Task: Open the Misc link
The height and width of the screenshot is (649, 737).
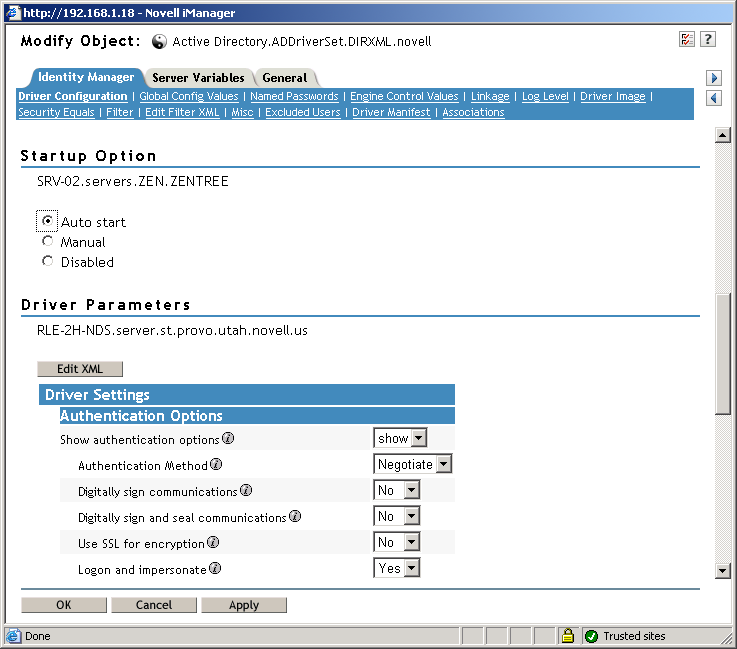Action: click(x=243, y=112)
